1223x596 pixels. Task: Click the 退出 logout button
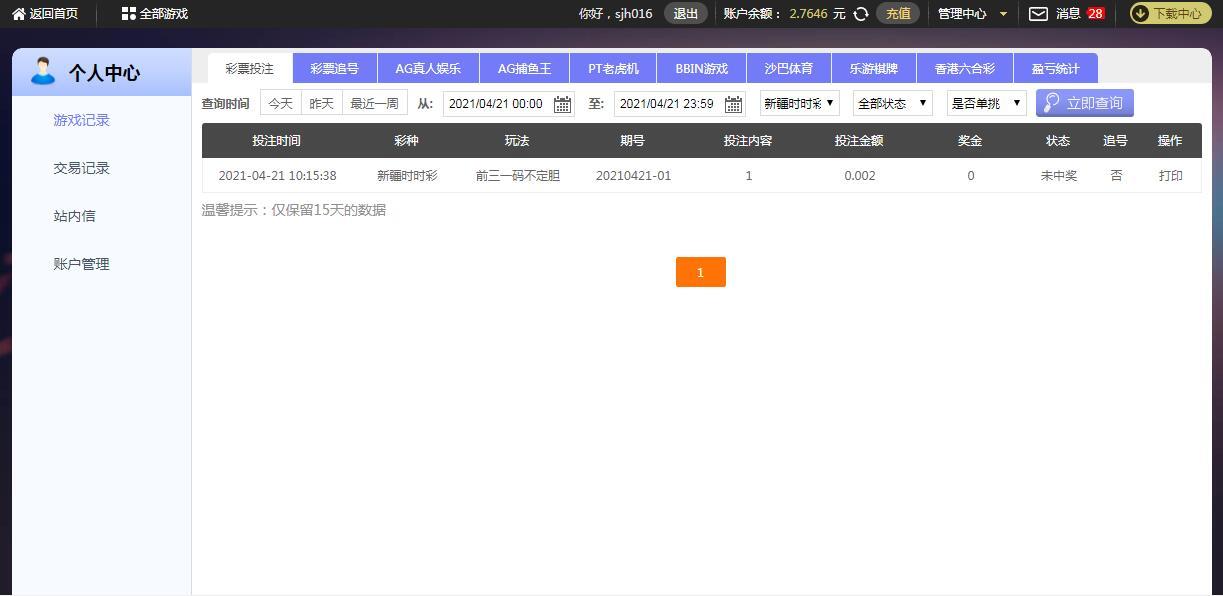[686, 14]
